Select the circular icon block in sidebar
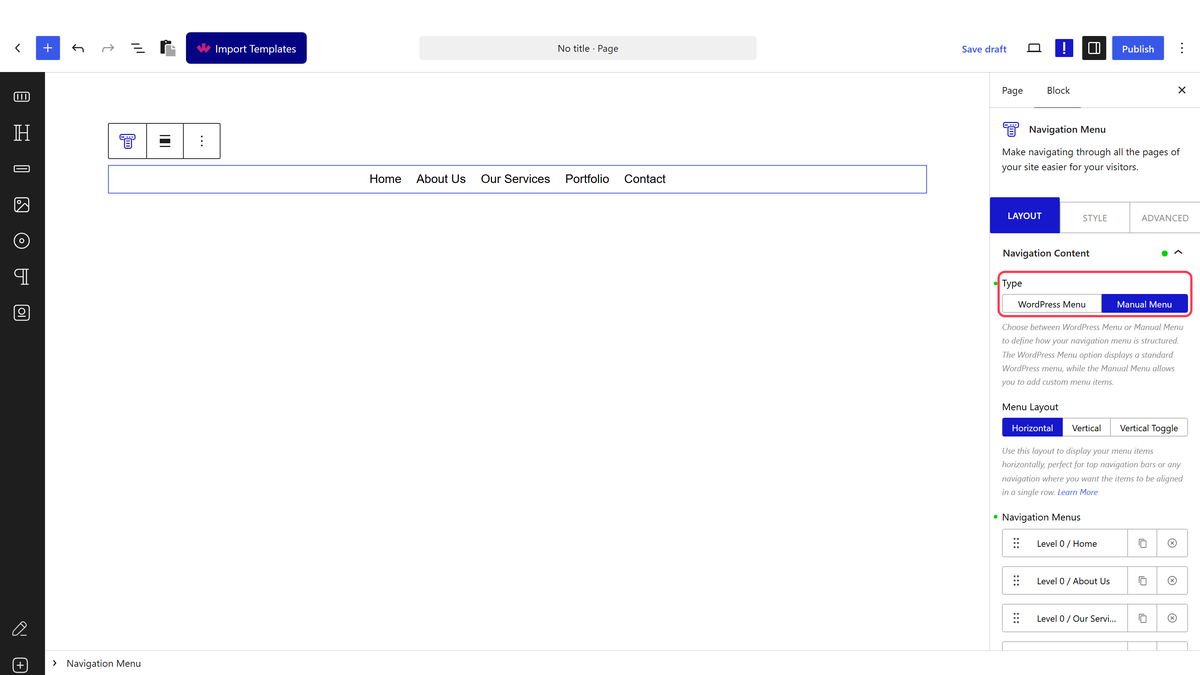This screenshot has height=675, width=1200. point(22,241)
